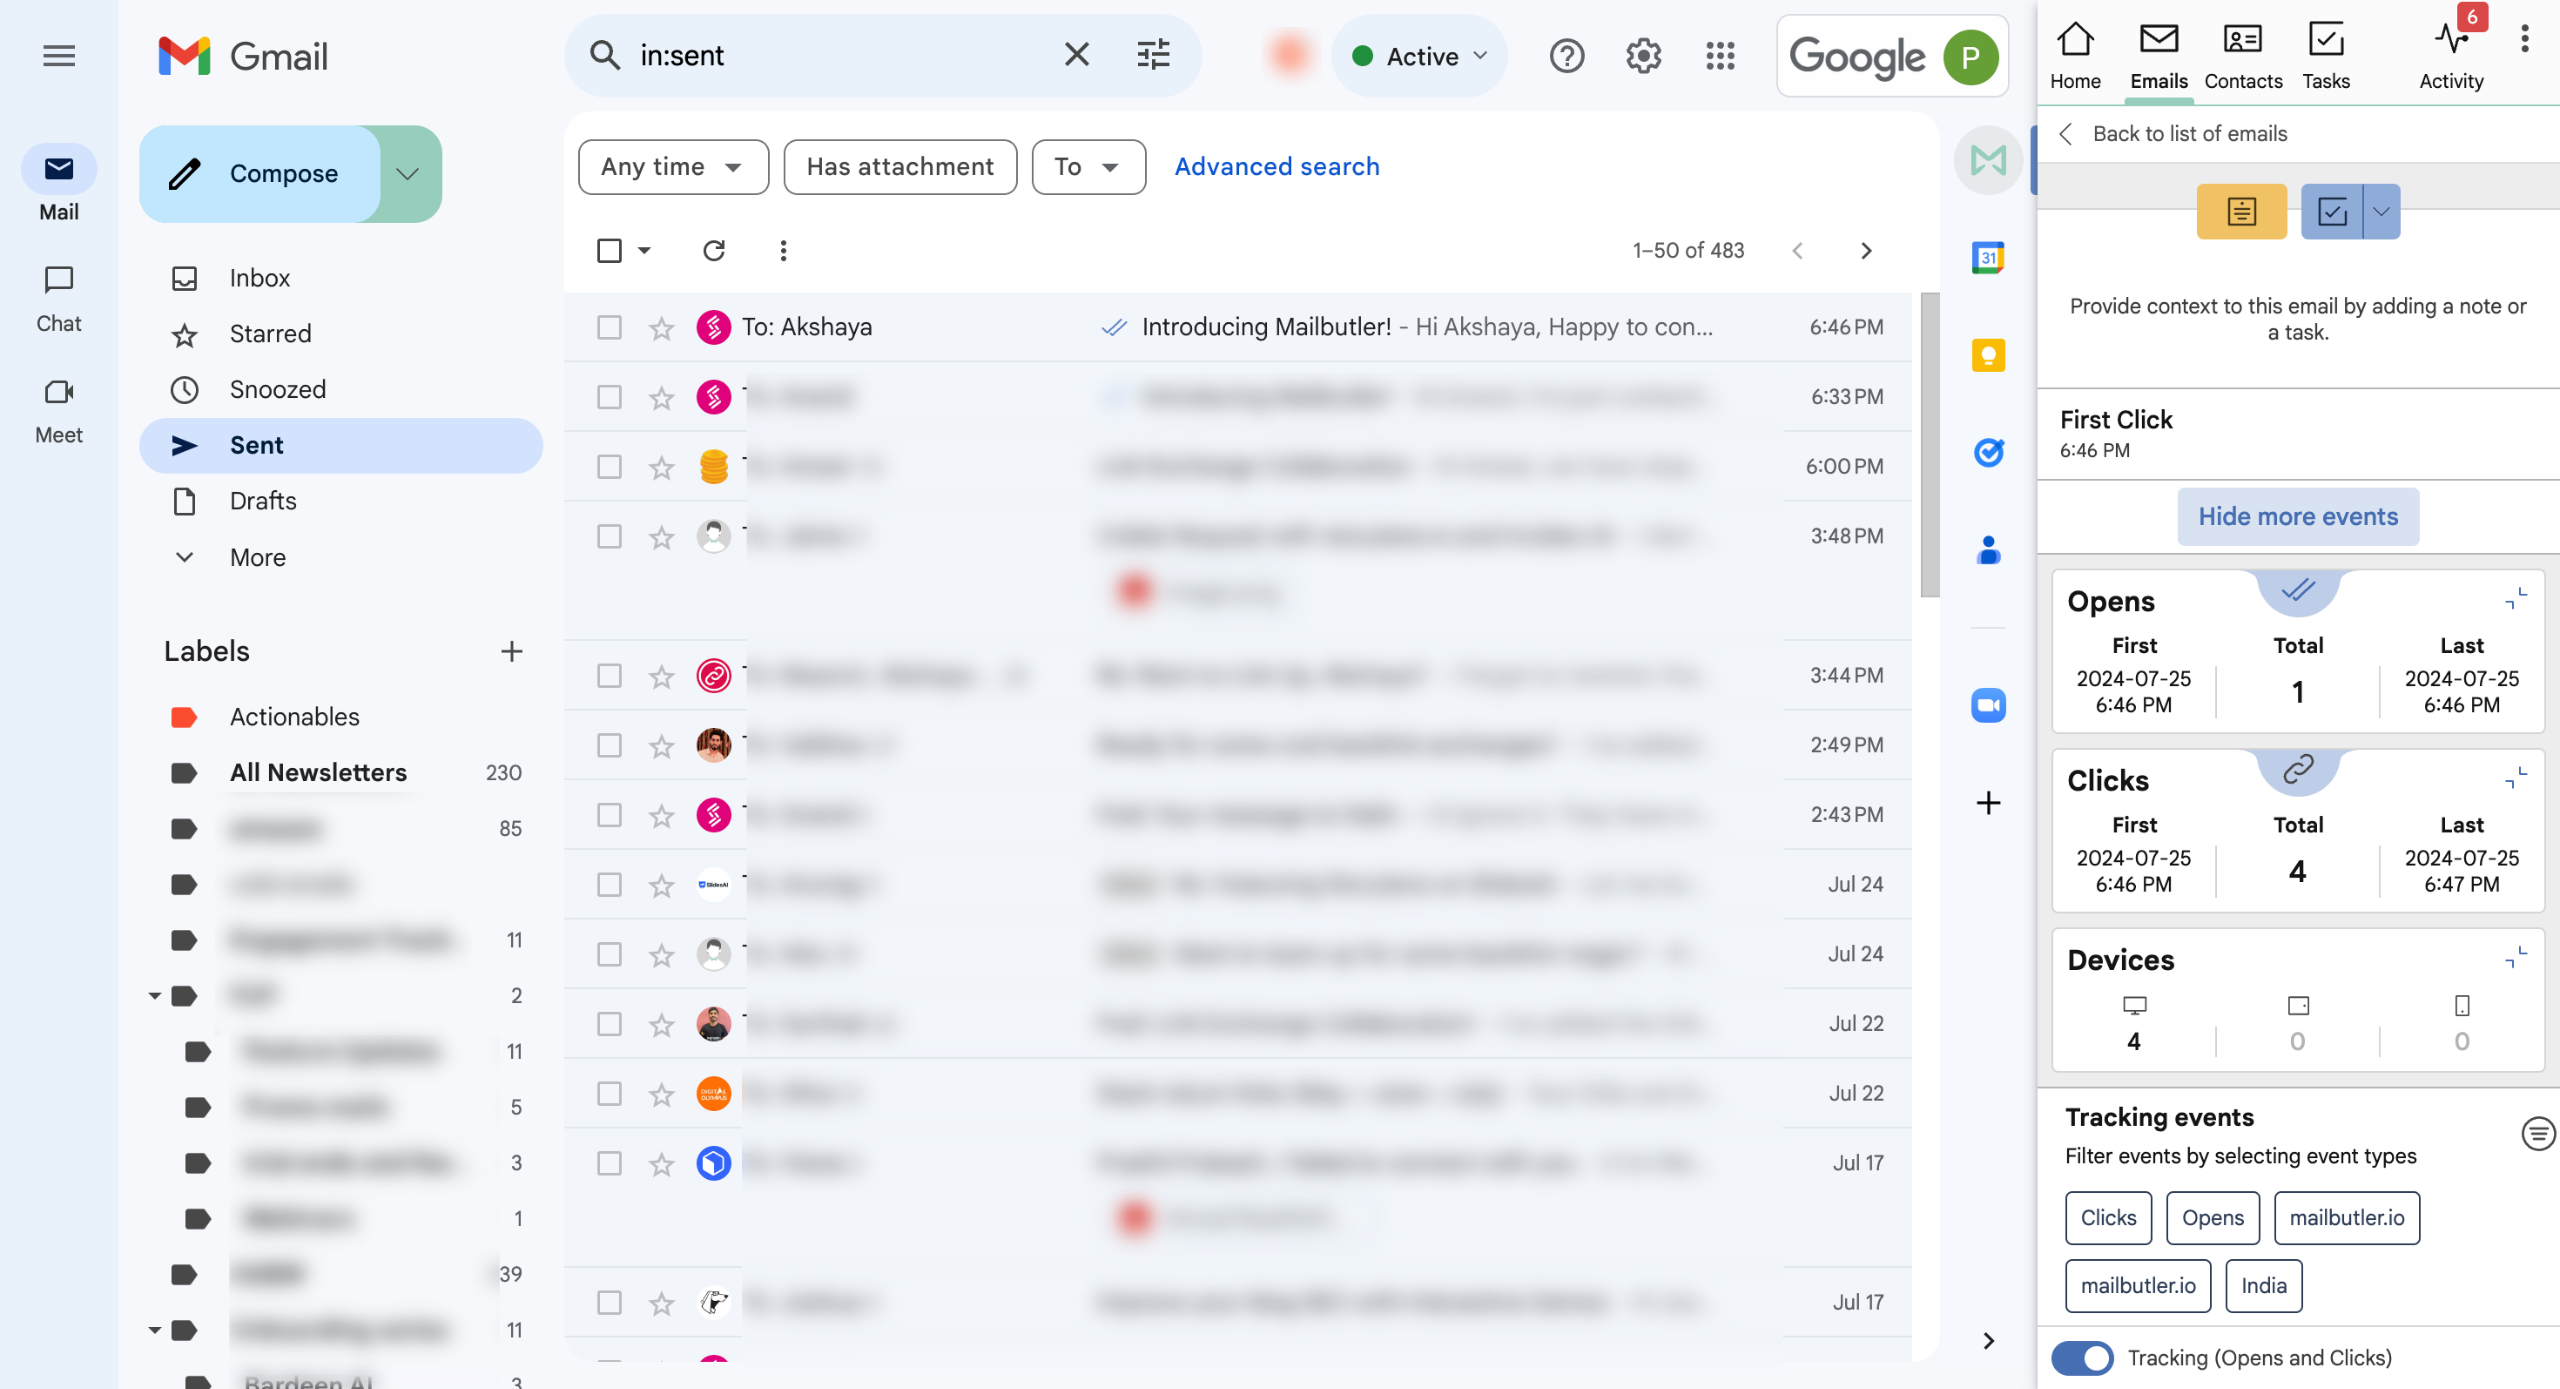Open Google Keep side panel icon

[1988, 355]
